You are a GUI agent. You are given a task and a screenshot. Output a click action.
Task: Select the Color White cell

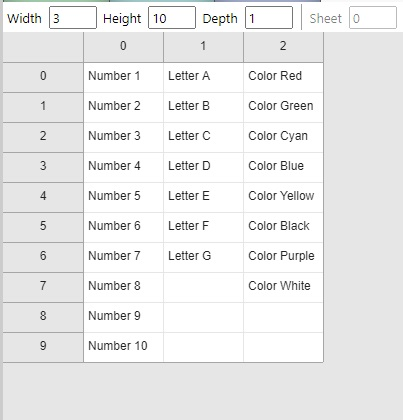[x=283, y=287]
